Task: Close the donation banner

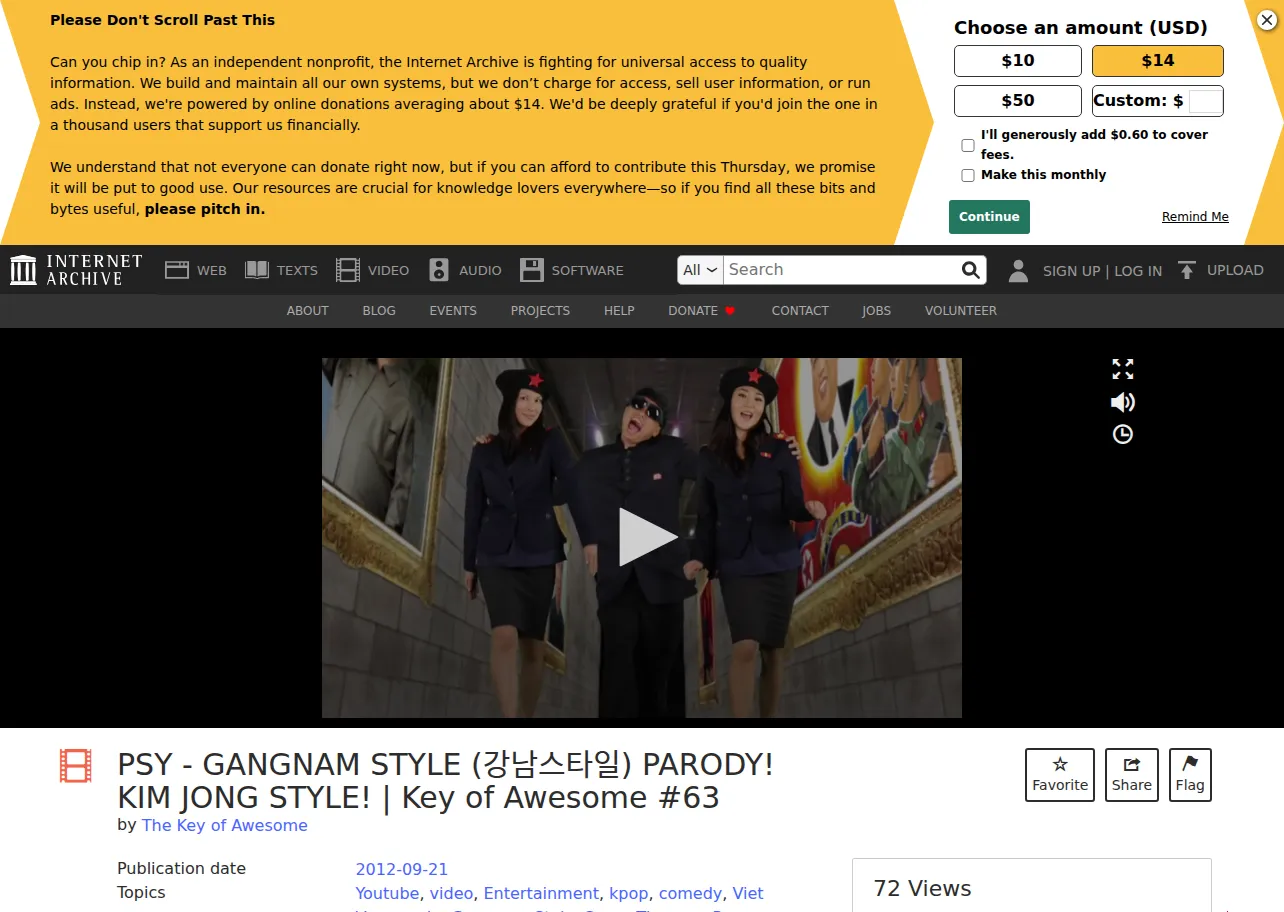Action: tap(1266, 20)
